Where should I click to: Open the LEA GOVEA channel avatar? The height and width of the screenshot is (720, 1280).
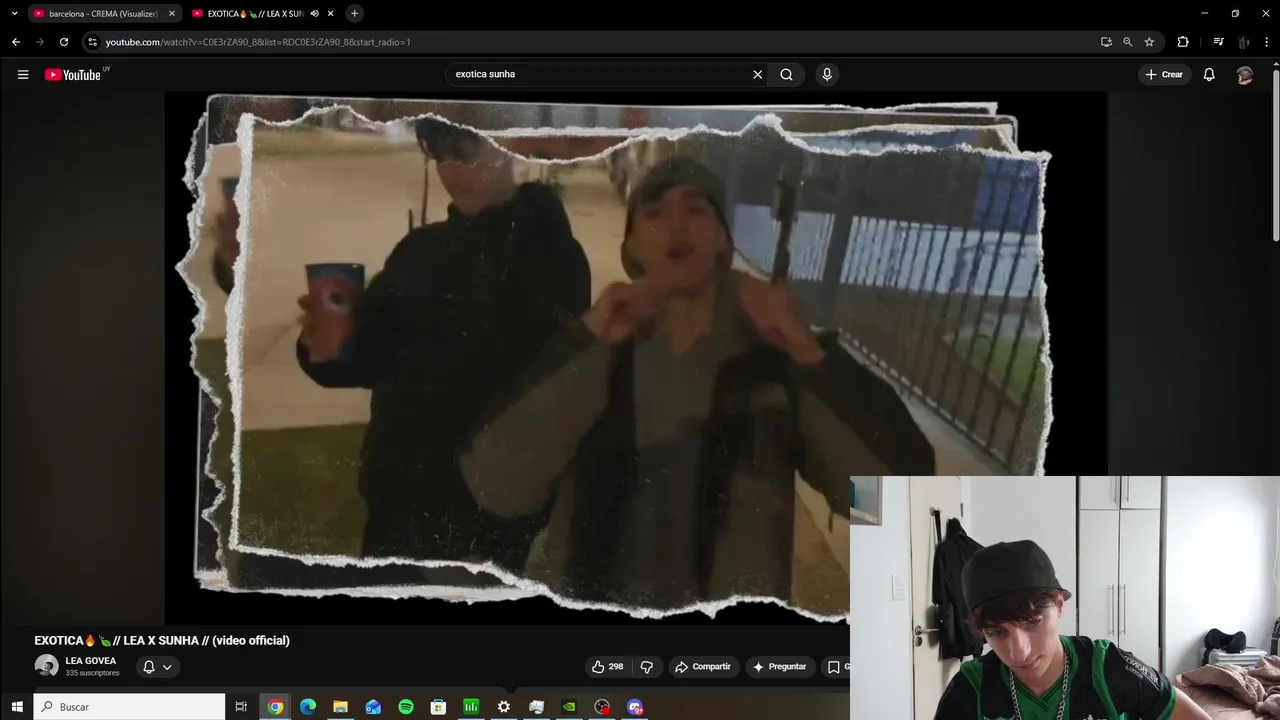[47, 666]
